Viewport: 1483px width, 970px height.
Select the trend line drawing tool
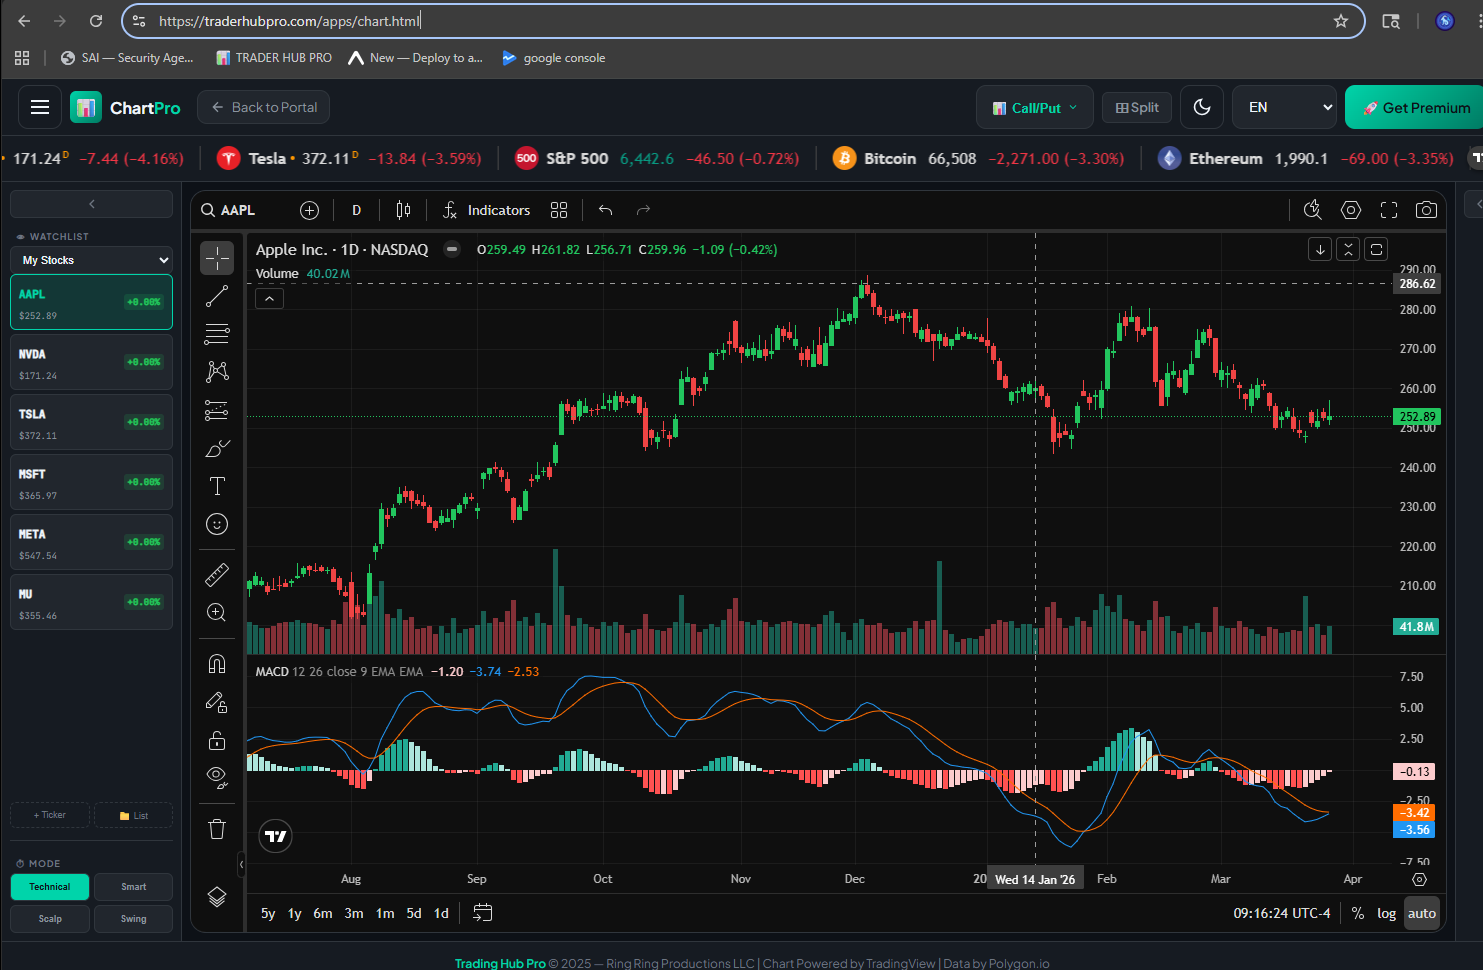tap(216, 295)
